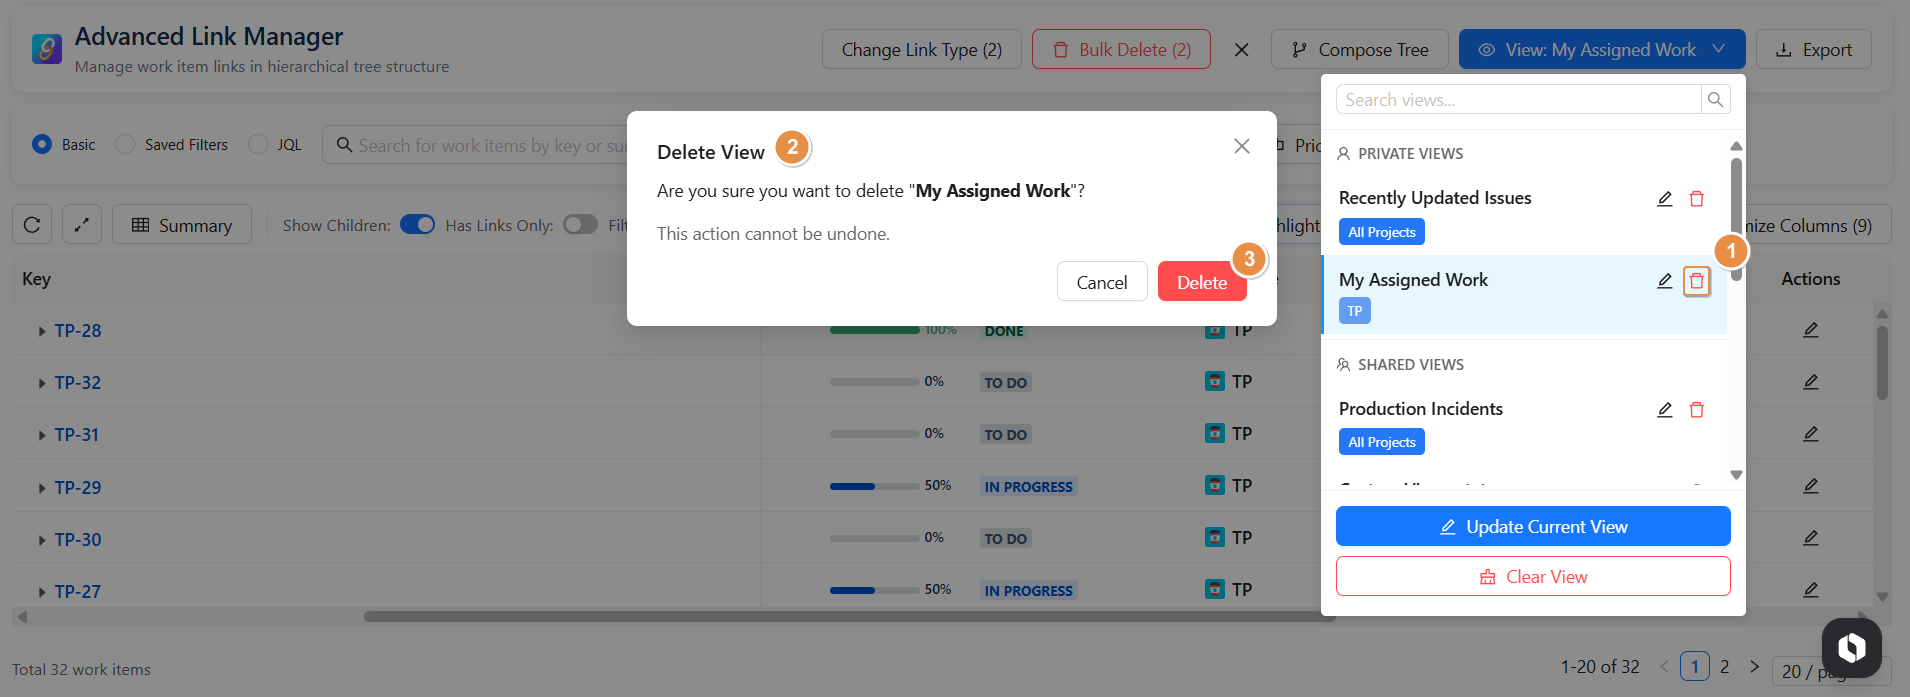This screenshot has height=697, width=1910.
Task: Click the Search views input field
Action: [1518, 99]
